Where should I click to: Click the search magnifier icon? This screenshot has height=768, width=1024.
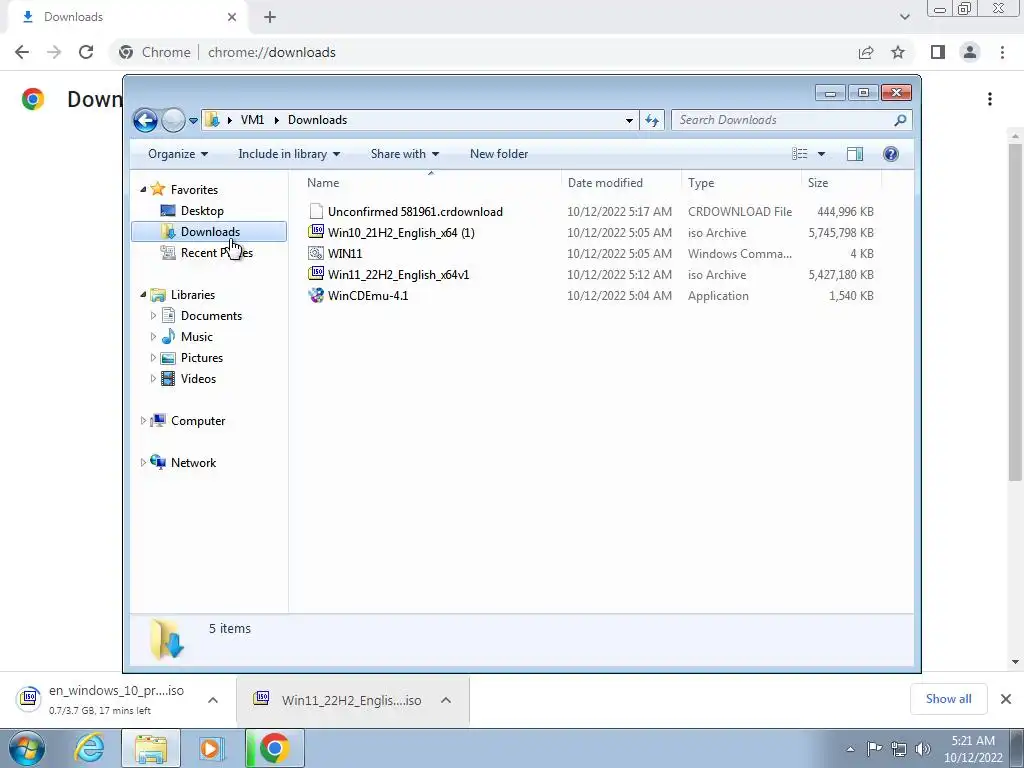click(x=901, y=120)
